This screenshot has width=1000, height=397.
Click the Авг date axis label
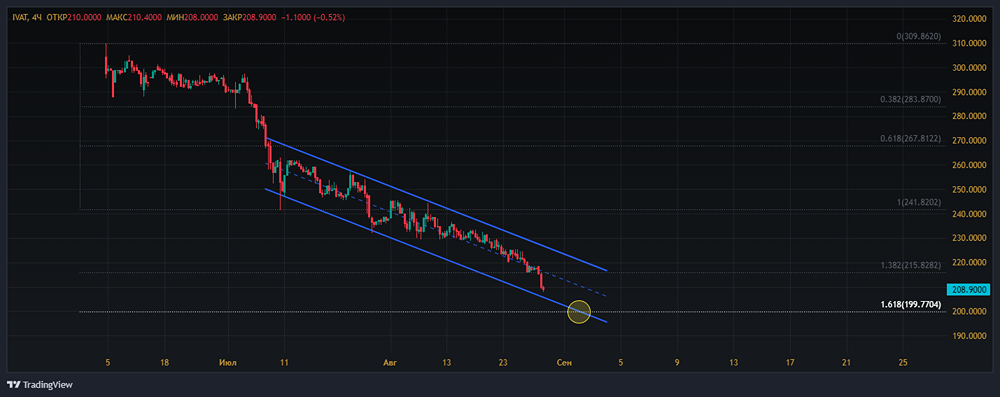389,363
